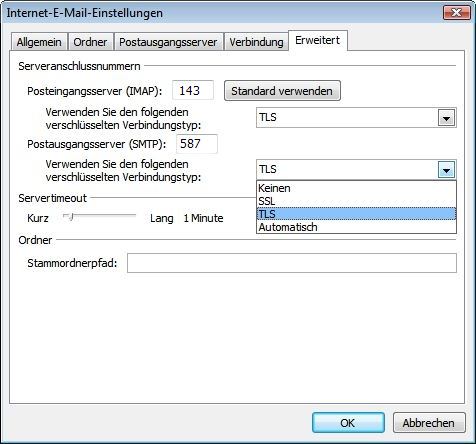Screen dimensions: 476x444
Task: Click the Standard verwenden button
Action: click(x=282, y=91)
